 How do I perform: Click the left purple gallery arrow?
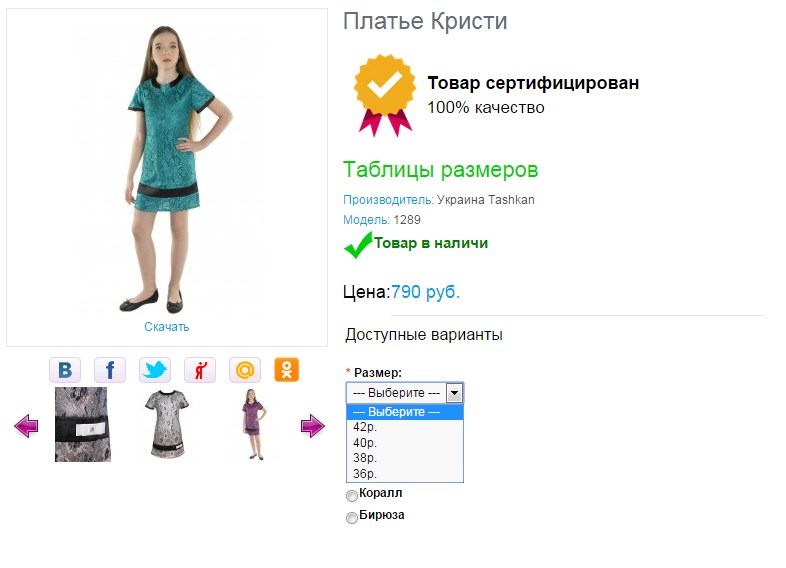(x=26, y=426)
